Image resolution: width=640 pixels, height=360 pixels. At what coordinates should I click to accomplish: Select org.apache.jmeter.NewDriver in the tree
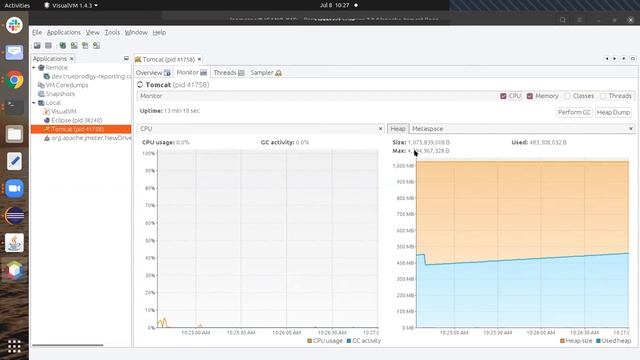88,138
